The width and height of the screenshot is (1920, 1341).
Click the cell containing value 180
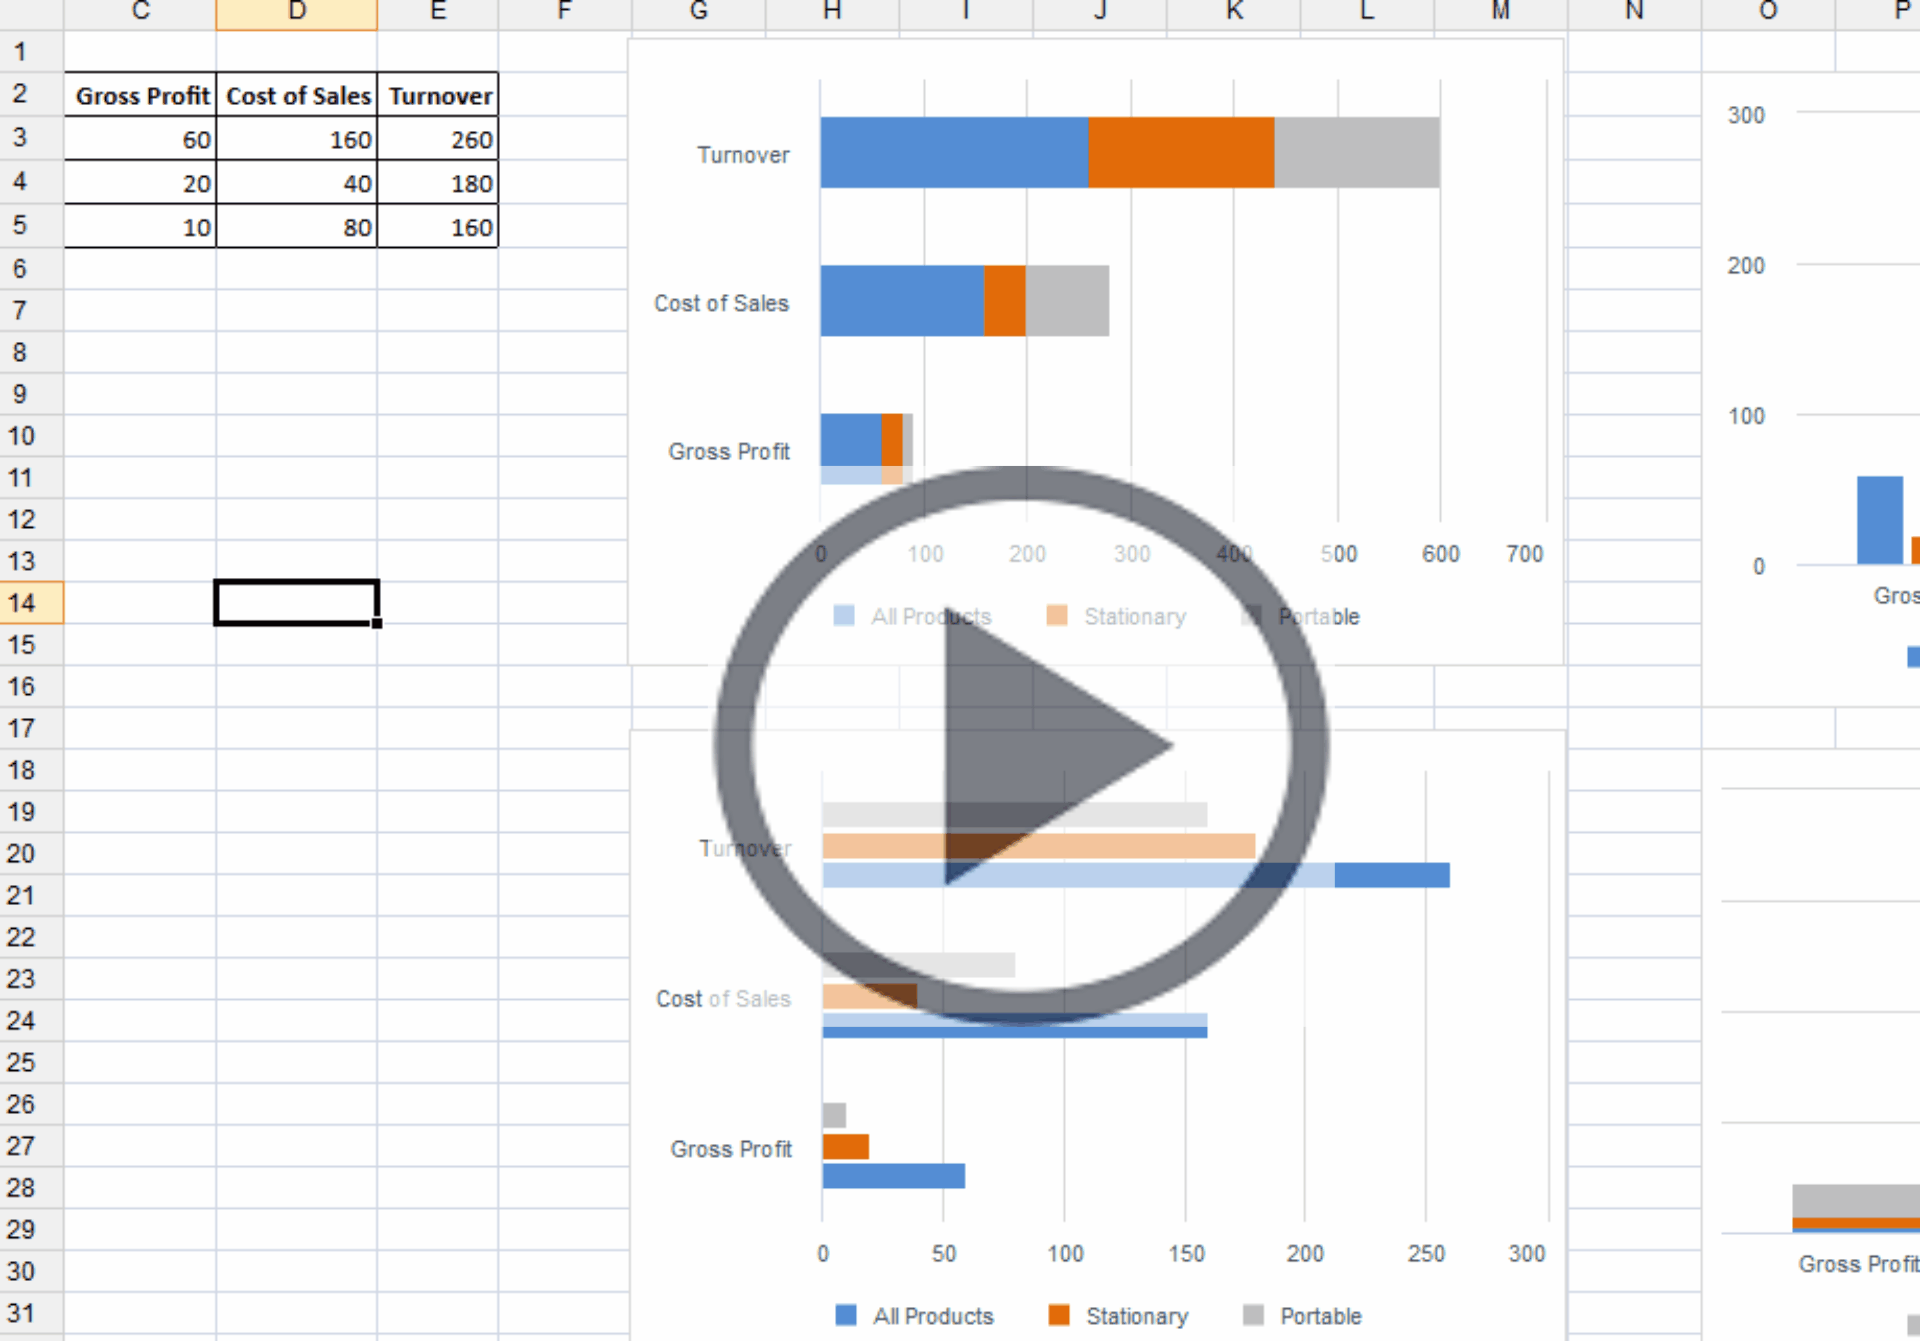pos(438,183)
